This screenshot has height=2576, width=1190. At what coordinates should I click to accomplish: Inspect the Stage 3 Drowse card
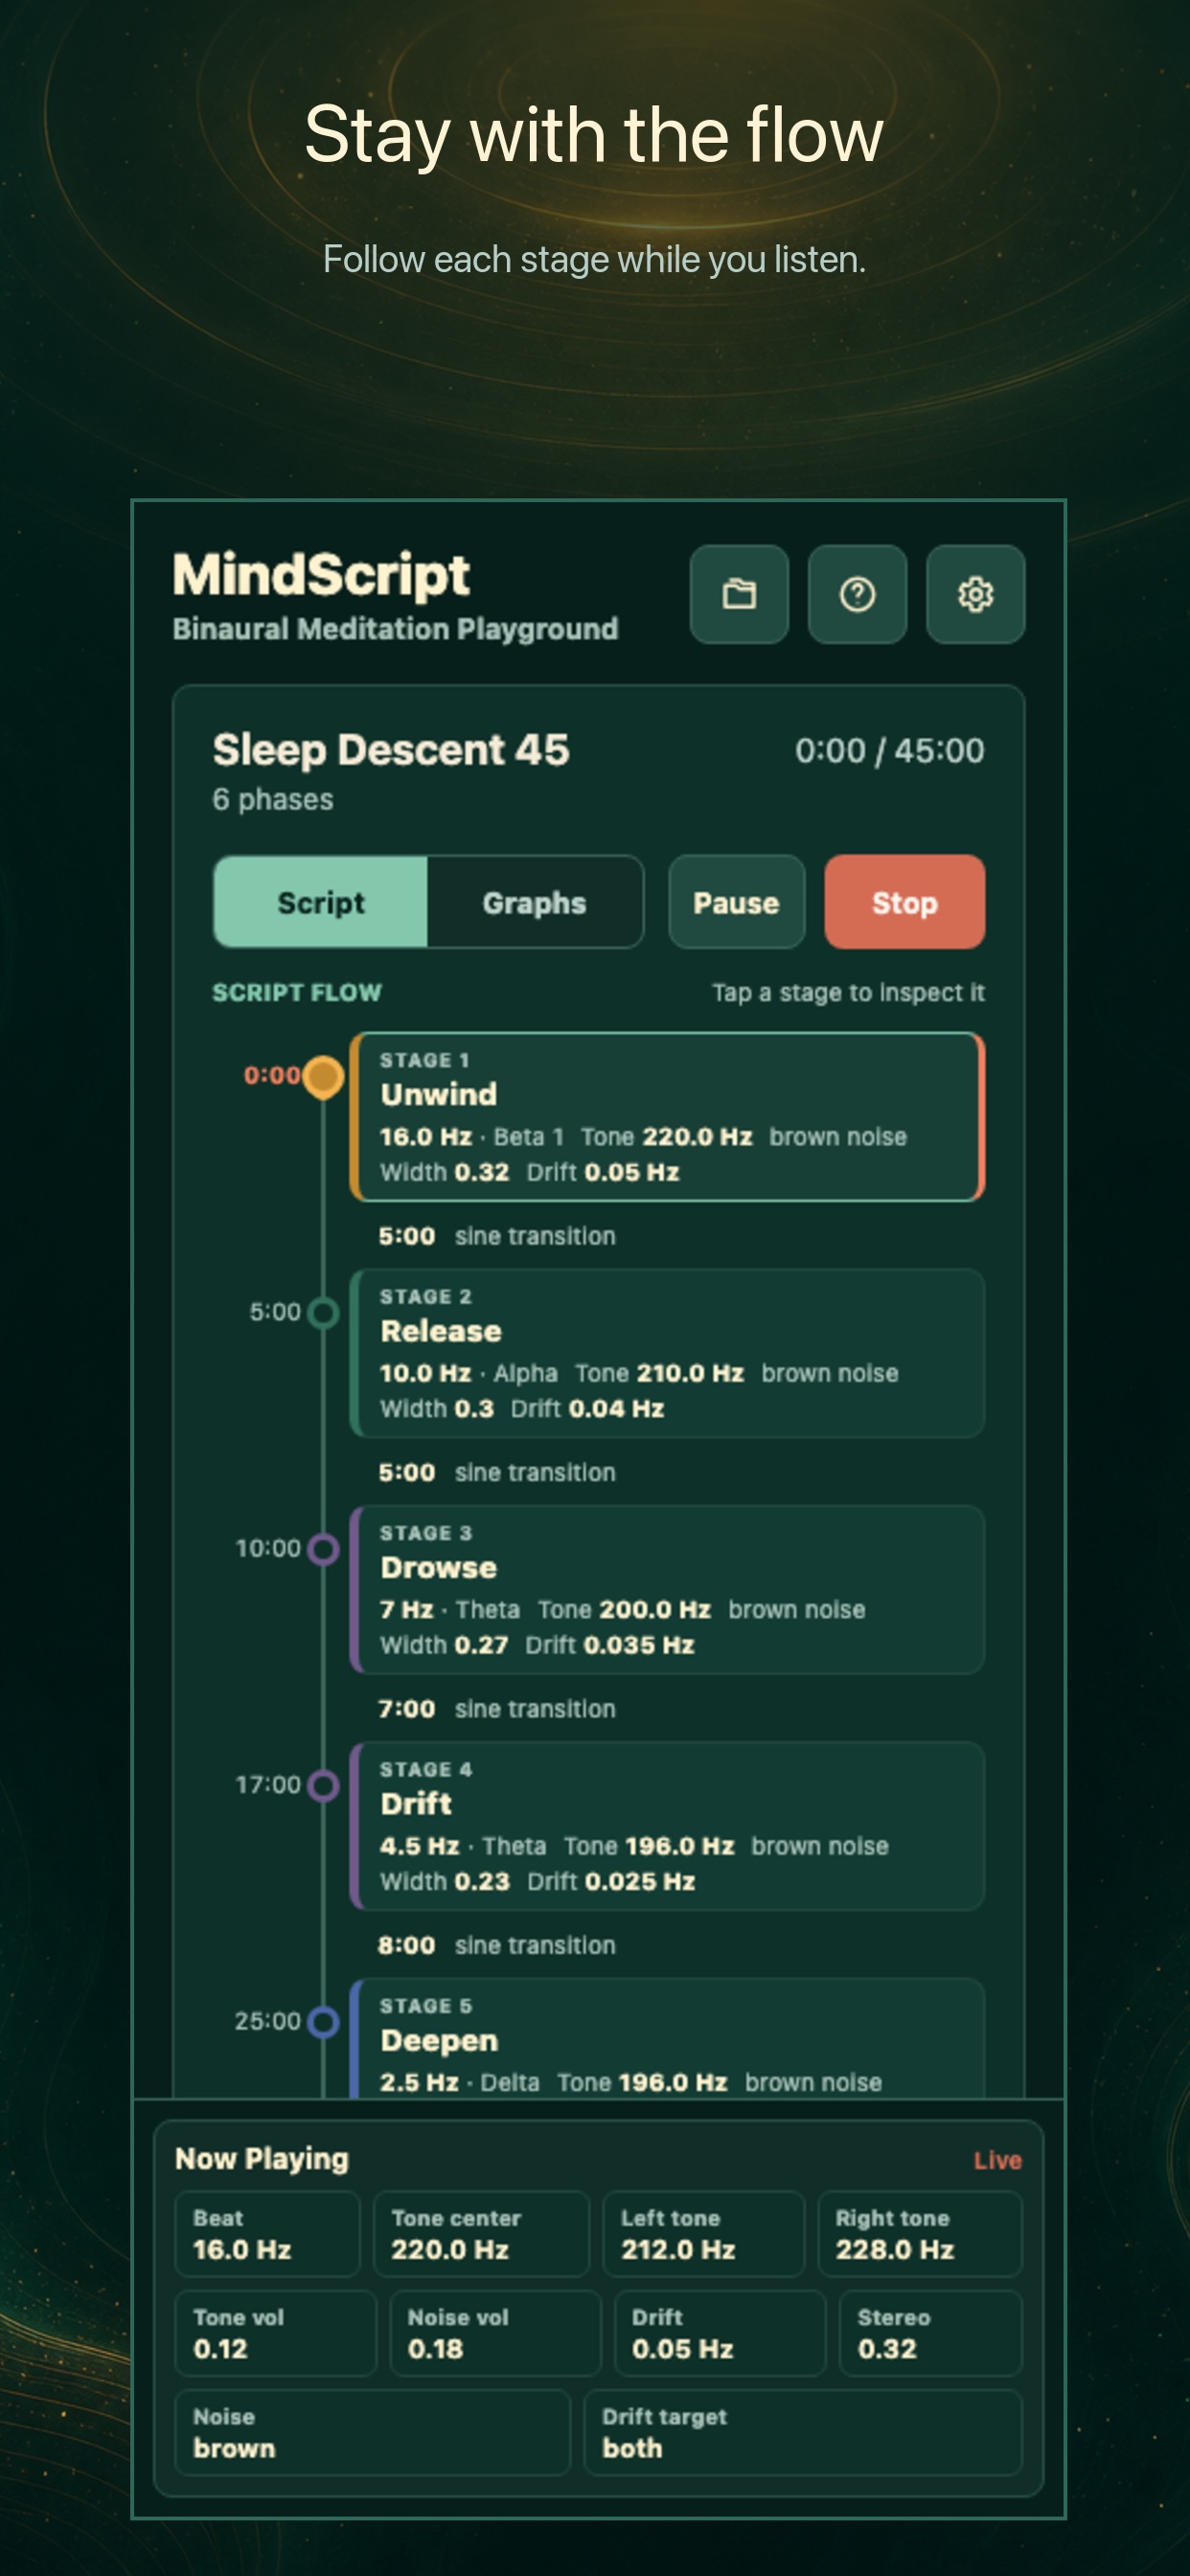pyautogui.click(x=667, y=1589)
